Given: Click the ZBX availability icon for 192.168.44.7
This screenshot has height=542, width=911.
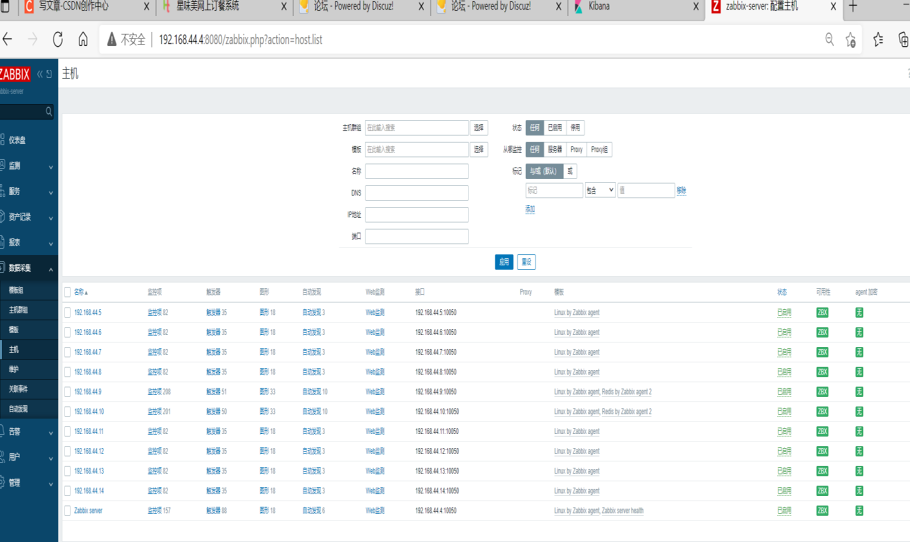Looking at the screenshot, I should pos(822,352).
